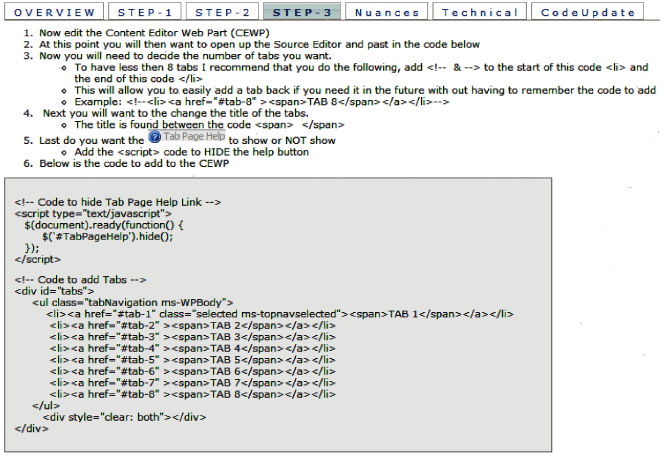Click the Tab Page Help button
The image size is (665, 458).
tap(187, 137)
